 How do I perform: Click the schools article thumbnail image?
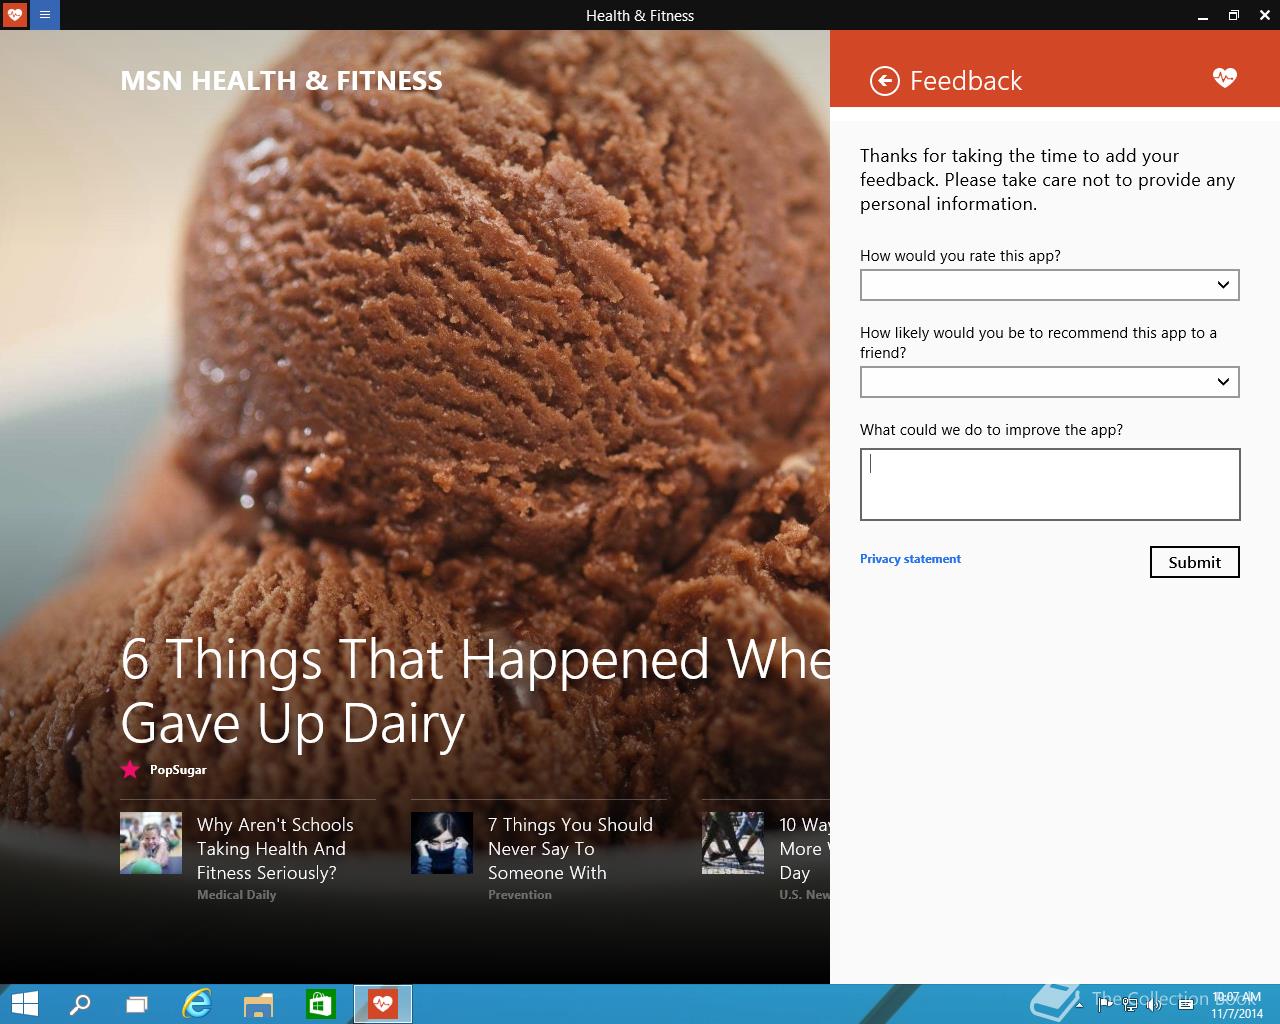(151, 843)
